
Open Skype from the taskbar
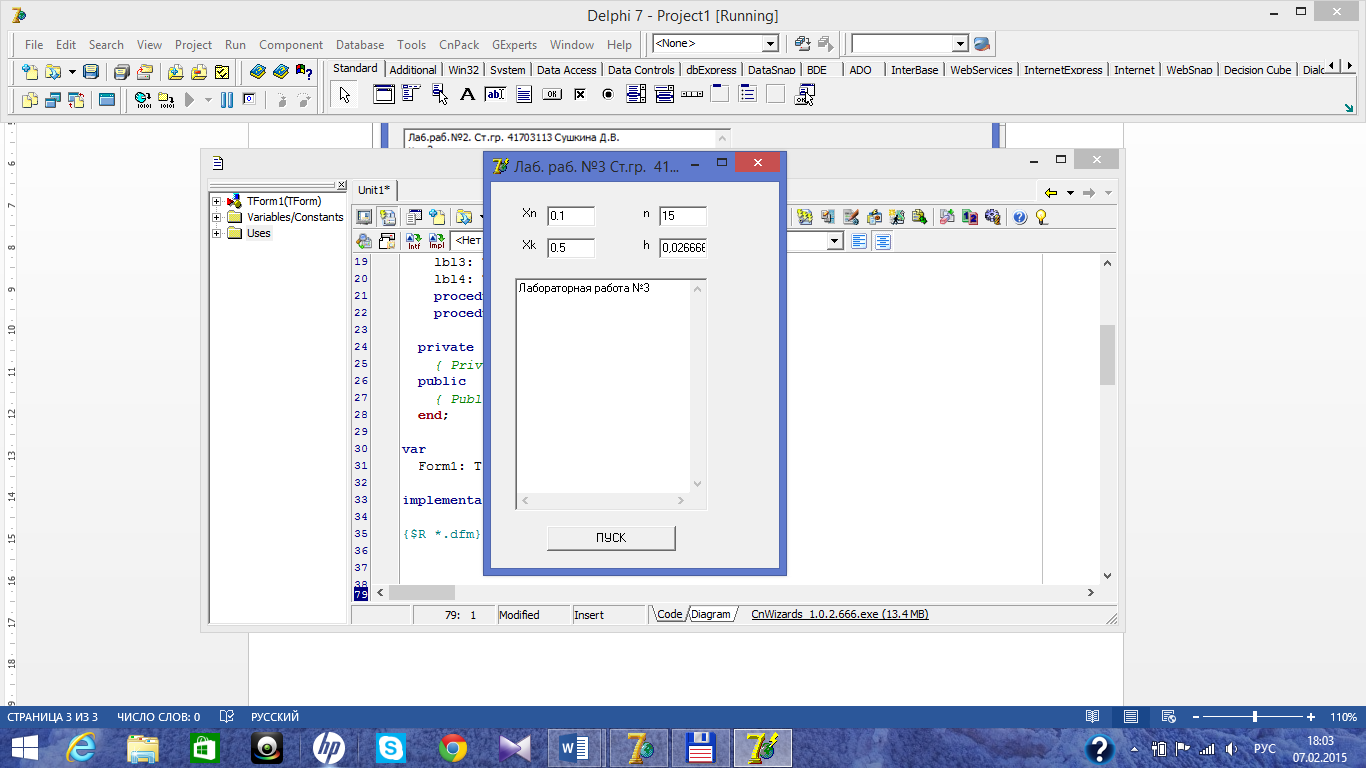(391, 748)
